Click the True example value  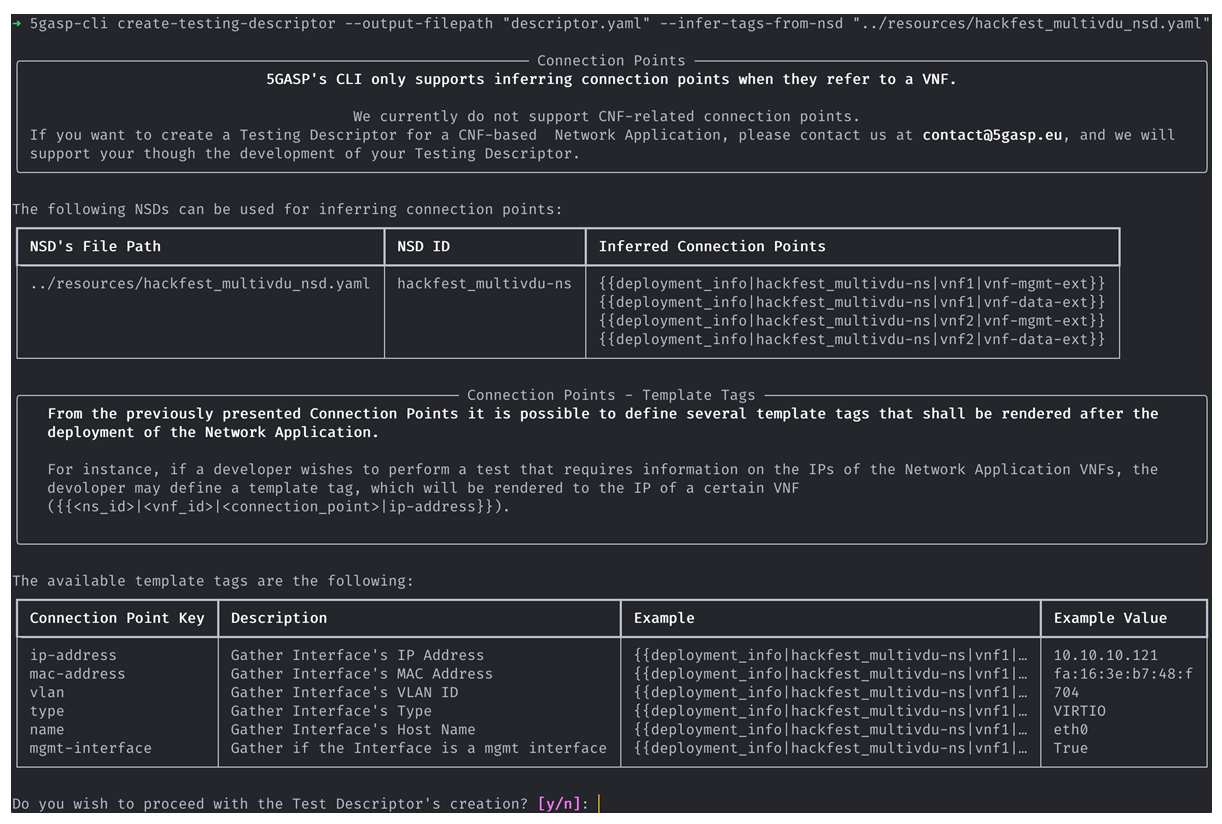1071,748
